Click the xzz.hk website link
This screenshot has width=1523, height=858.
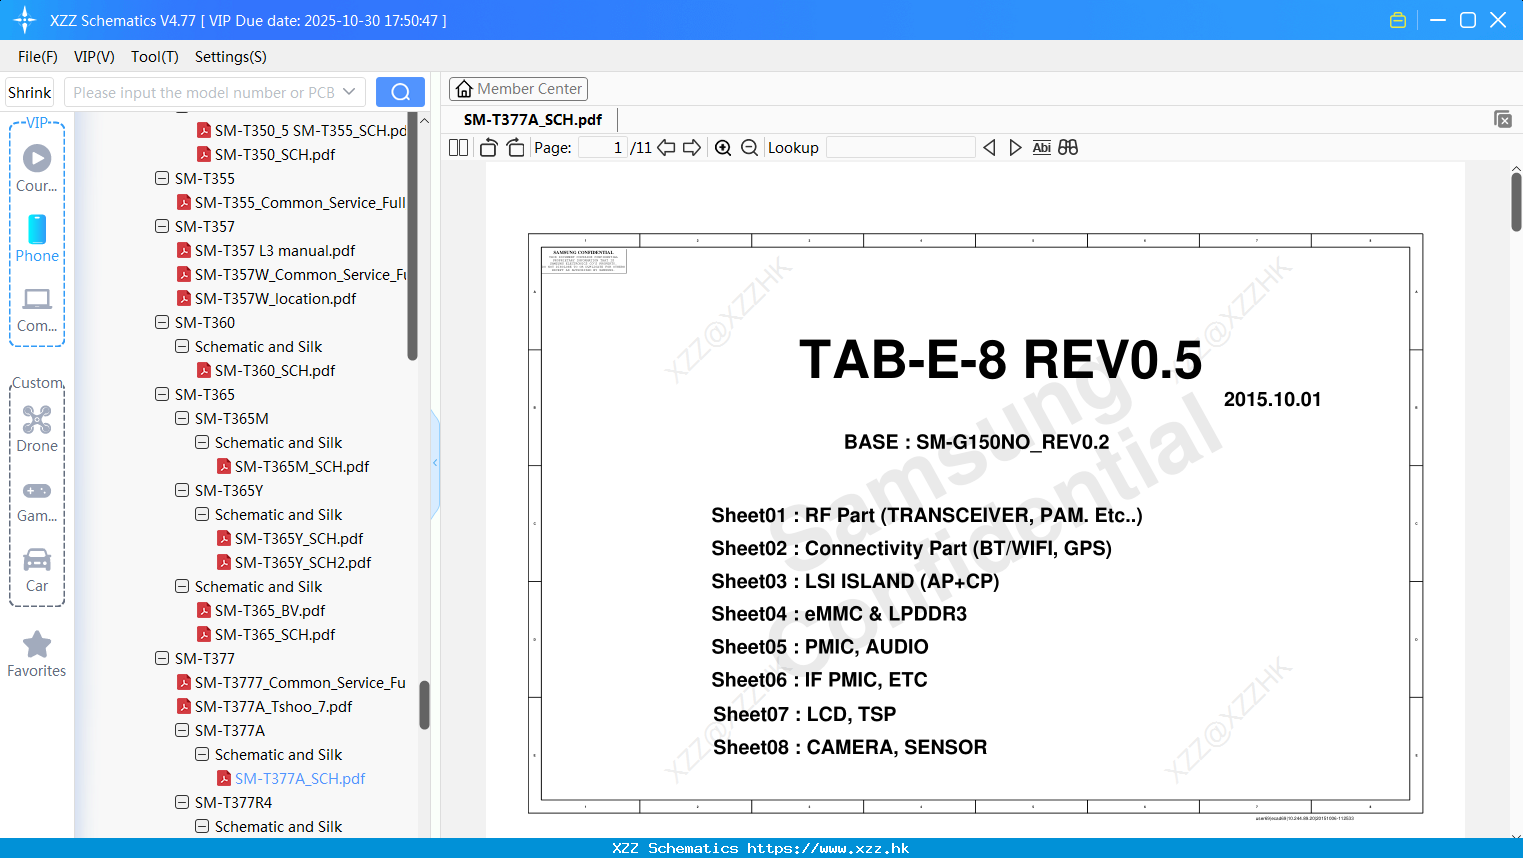[828, 848]
